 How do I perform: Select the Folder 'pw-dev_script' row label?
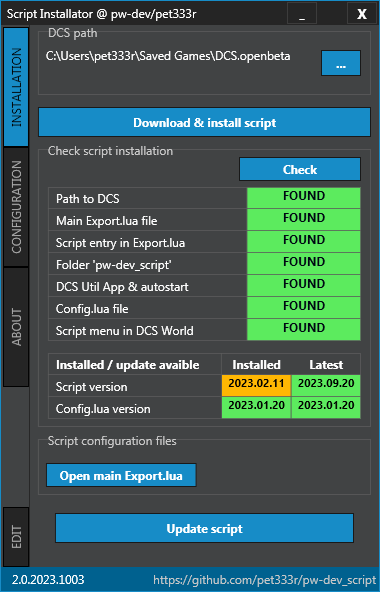[114, 264]
